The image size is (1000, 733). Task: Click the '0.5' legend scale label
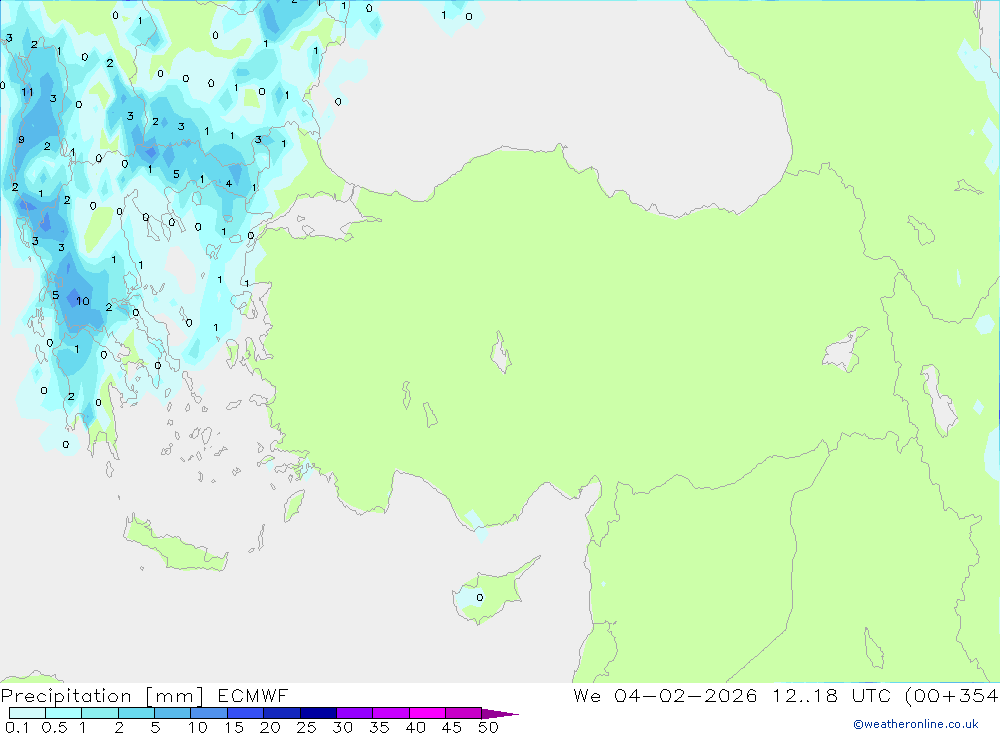coord(54,727)
